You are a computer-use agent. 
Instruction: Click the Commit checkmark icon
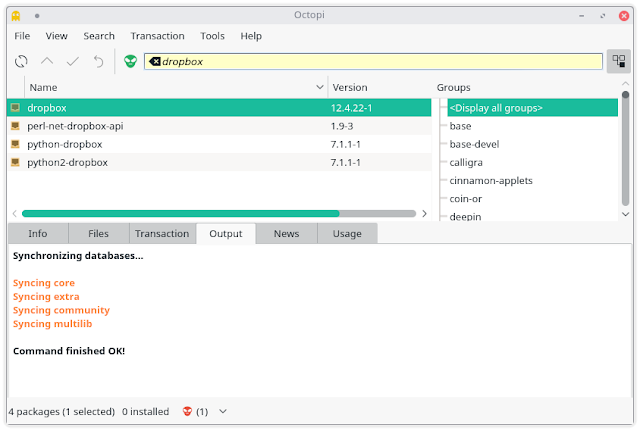pos(73,62)
